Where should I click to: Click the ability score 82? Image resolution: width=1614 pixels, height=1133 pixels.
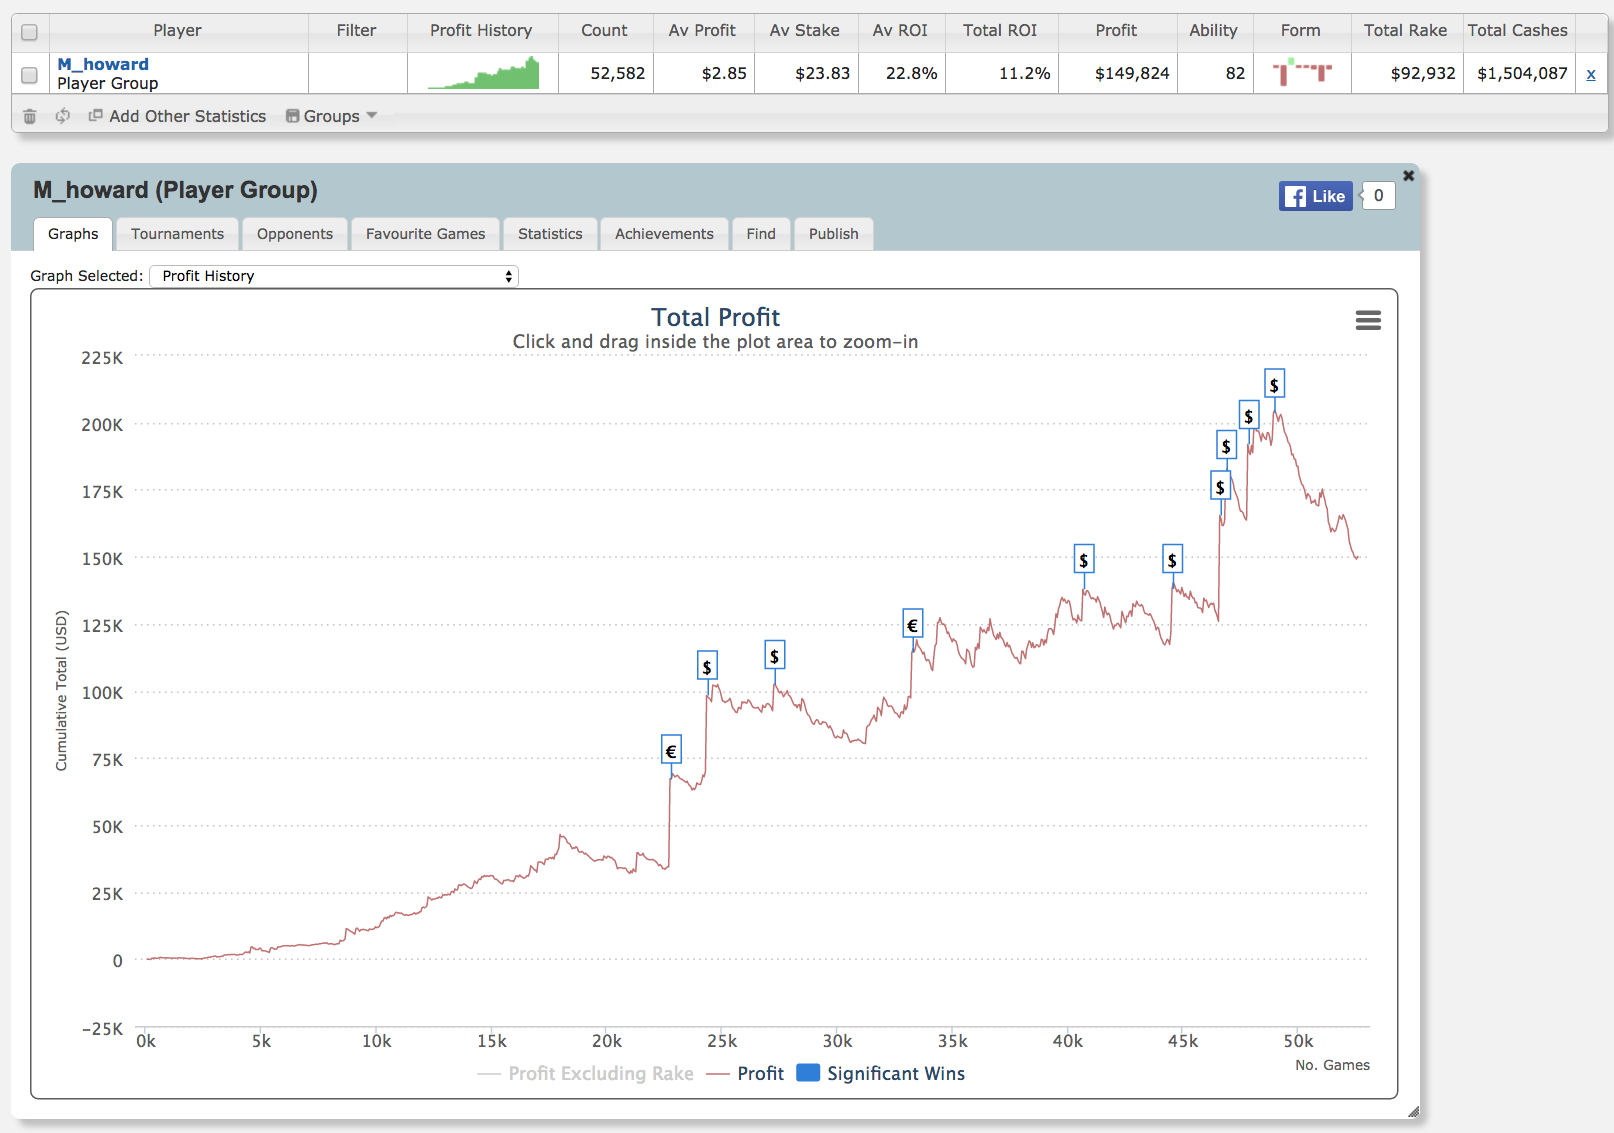pos(1235,74)
